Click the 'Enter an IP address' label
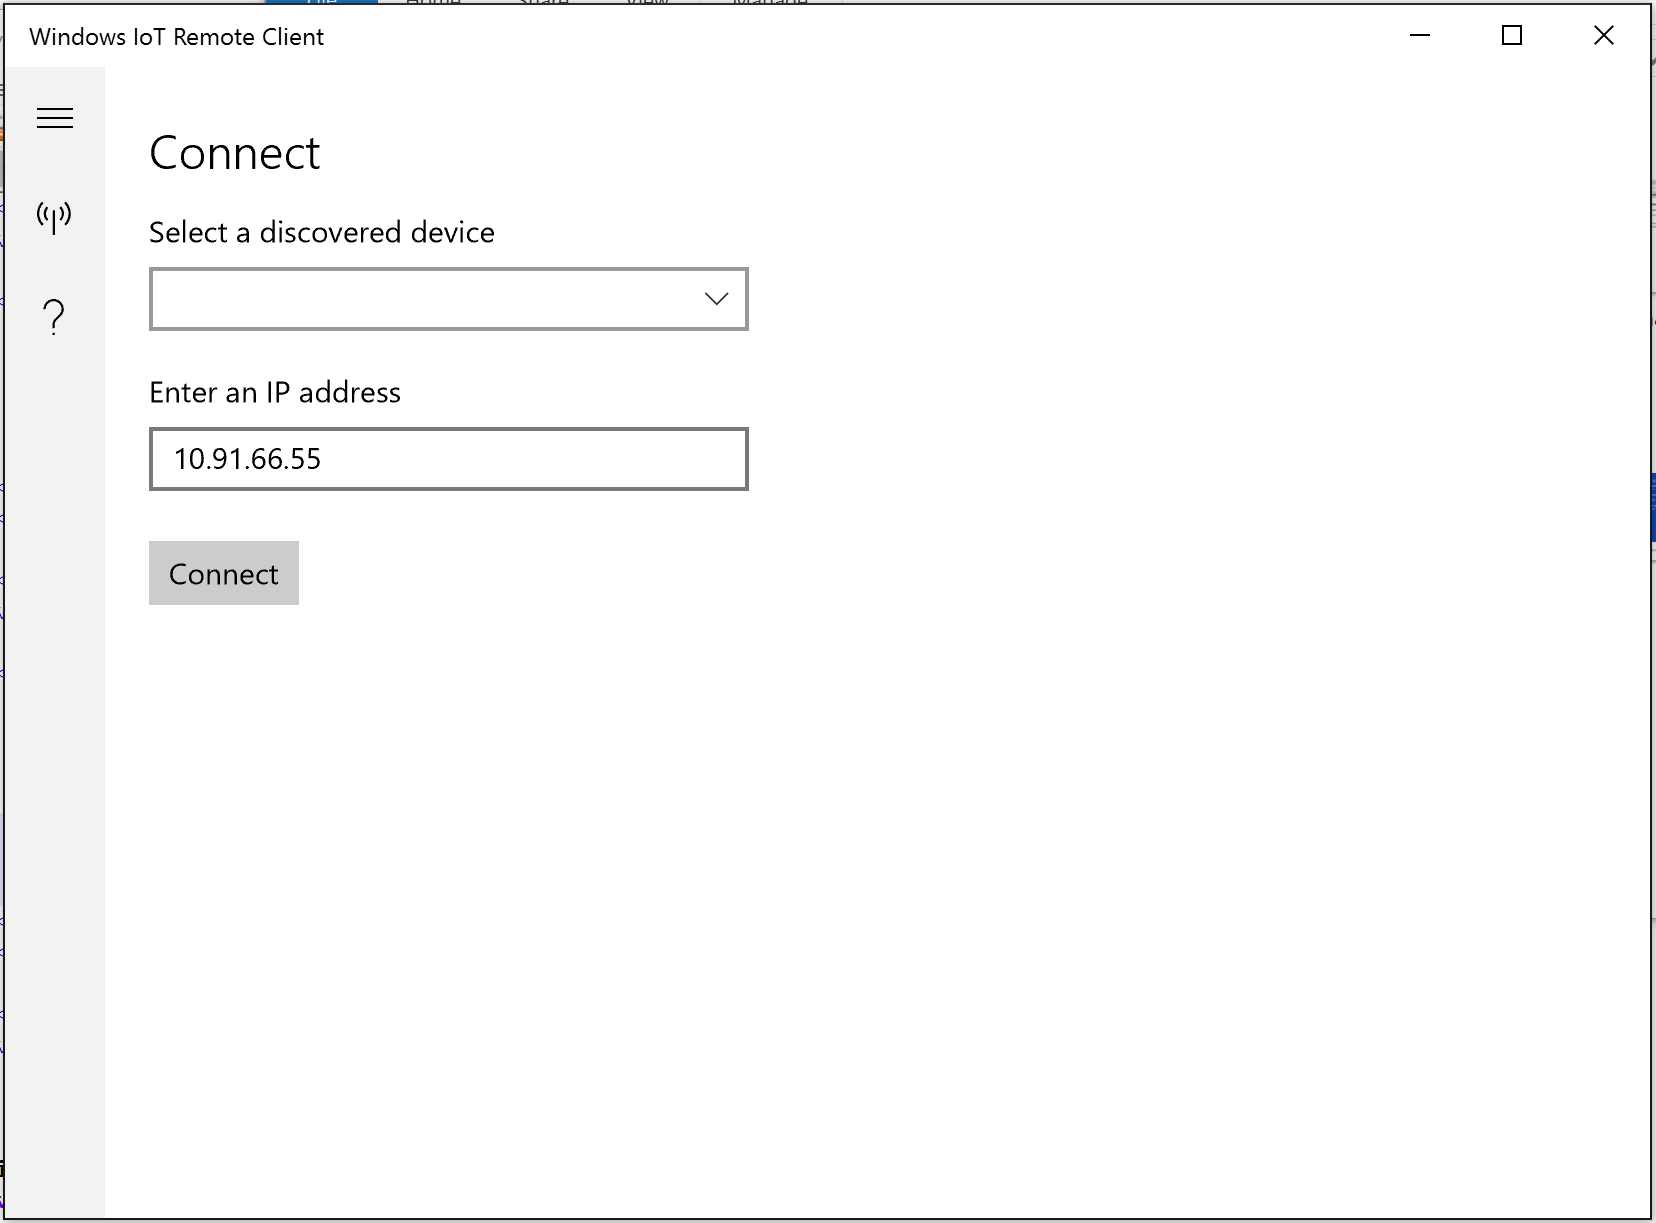 tap(275, 392)
